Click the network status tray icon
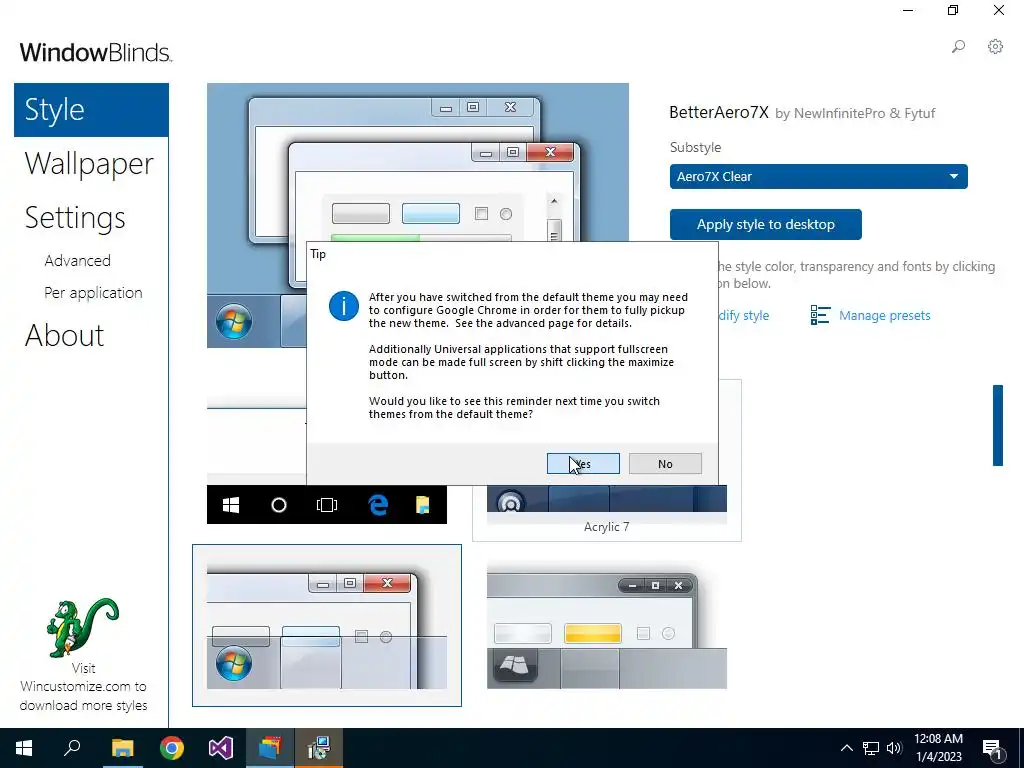The height and width of the screenshot is (768, 1024). click(871, 748)
